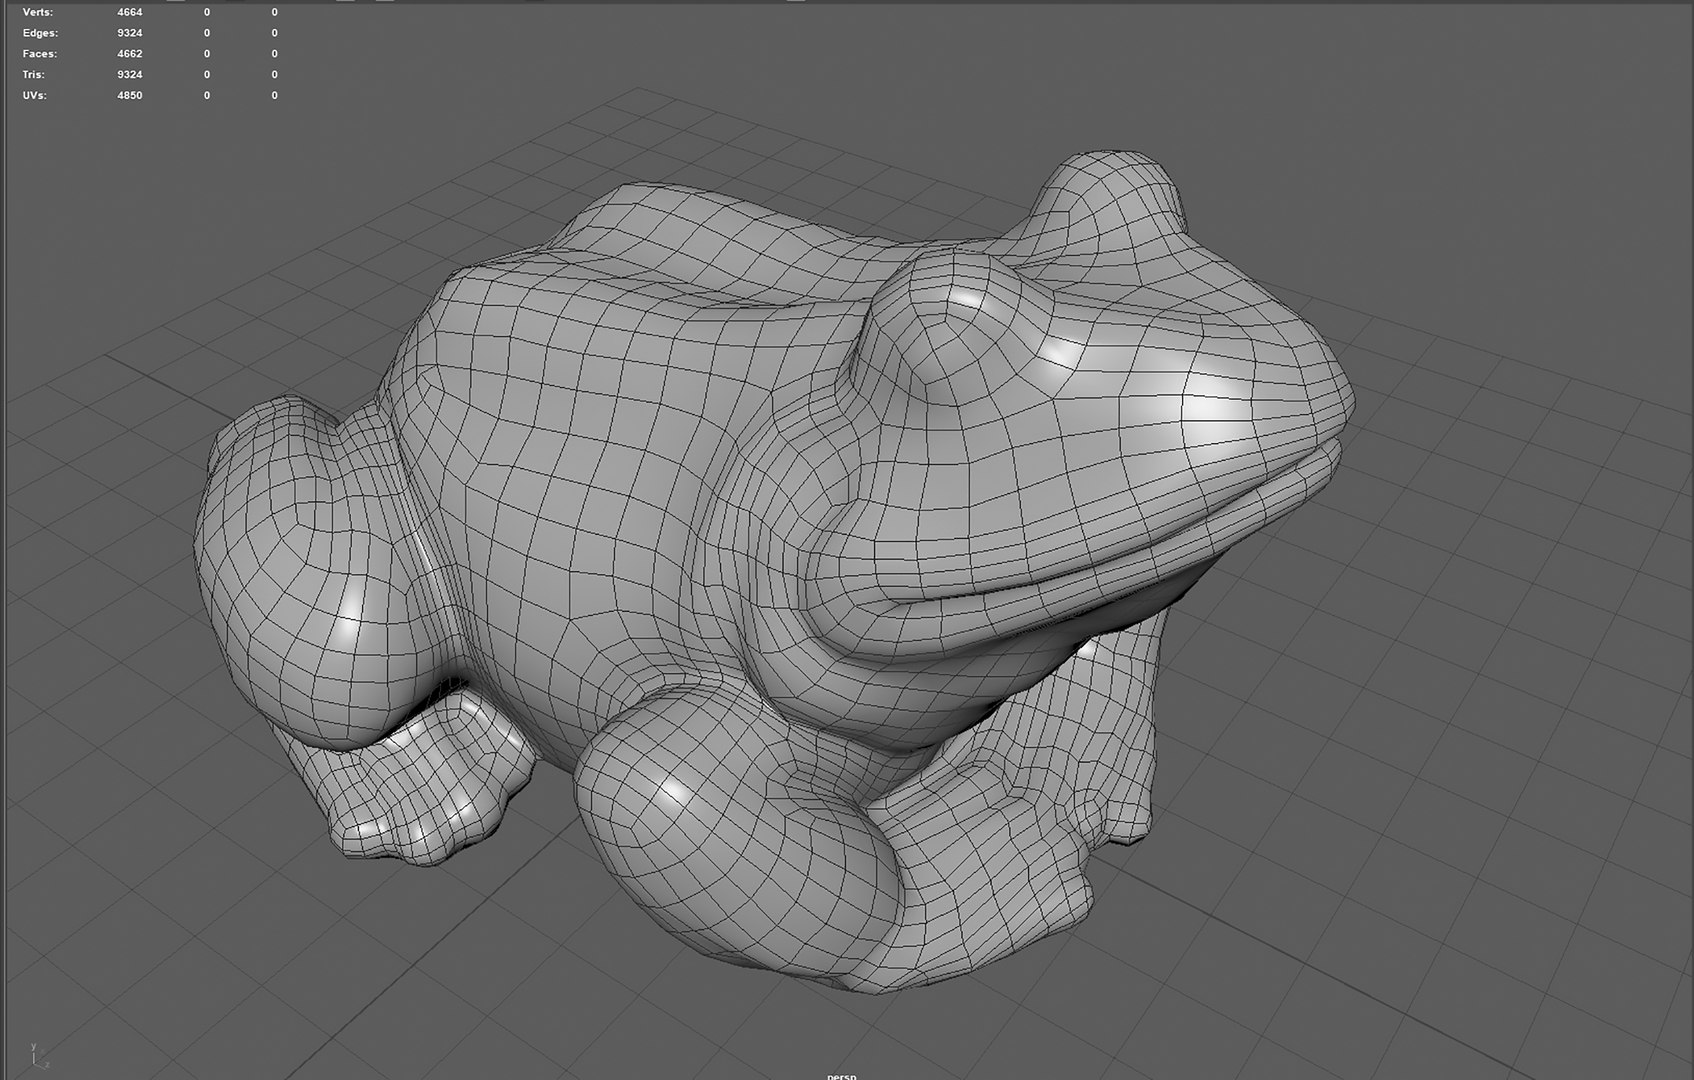The image size is (1694, 1080).
Task: Click the Faces count value 4662
Action: pos(130,54)
